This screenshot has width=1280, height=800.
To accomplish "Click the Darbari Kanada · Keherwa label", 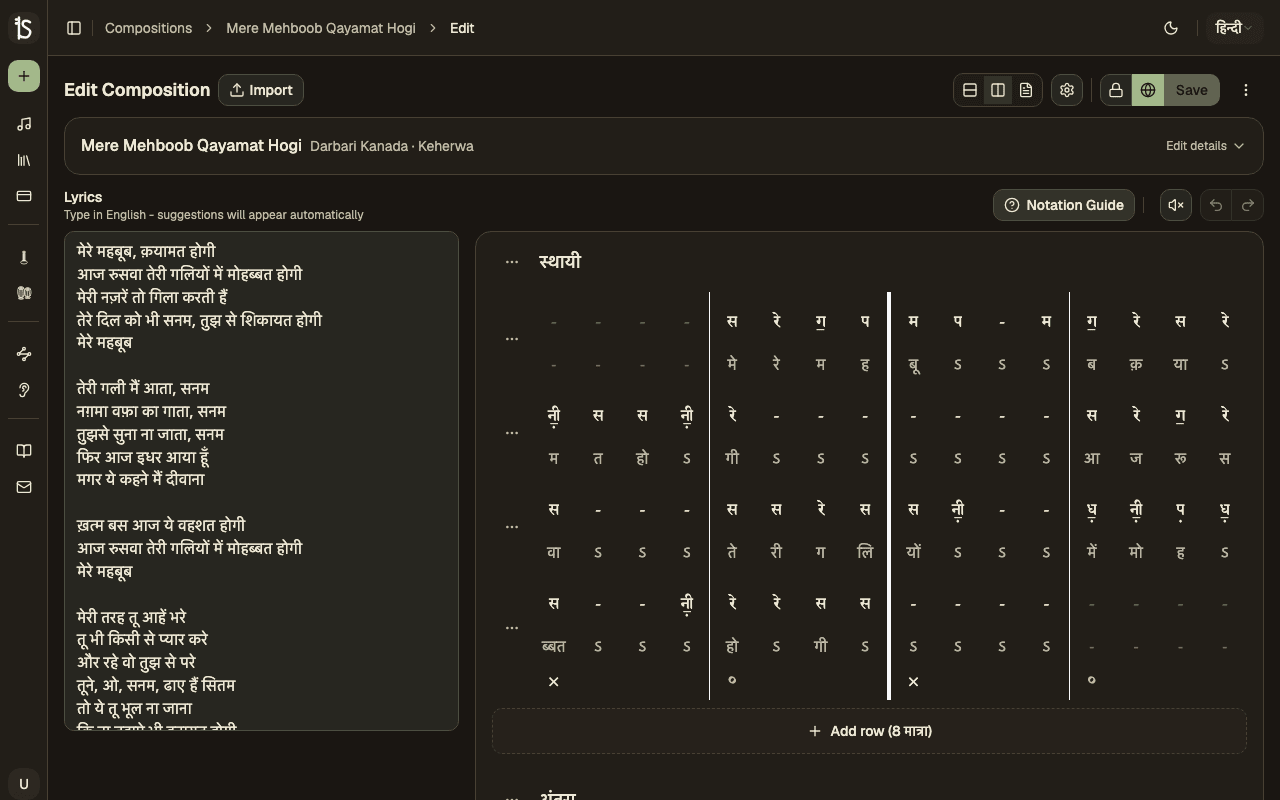I will coord(392,146).
